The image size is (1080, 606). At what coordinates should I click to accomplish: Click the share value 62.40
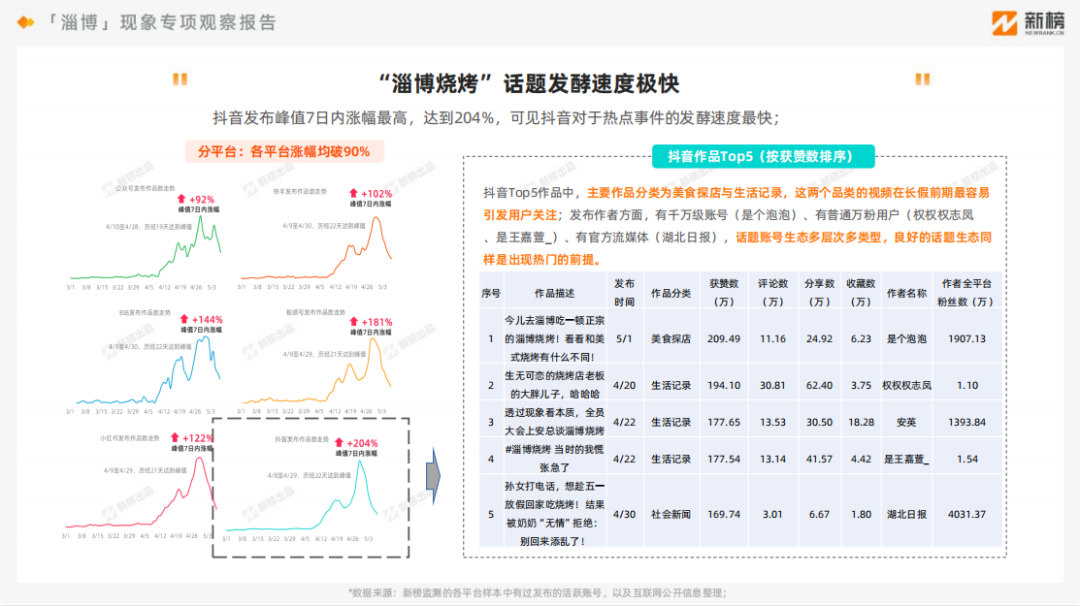click(819, 385)
